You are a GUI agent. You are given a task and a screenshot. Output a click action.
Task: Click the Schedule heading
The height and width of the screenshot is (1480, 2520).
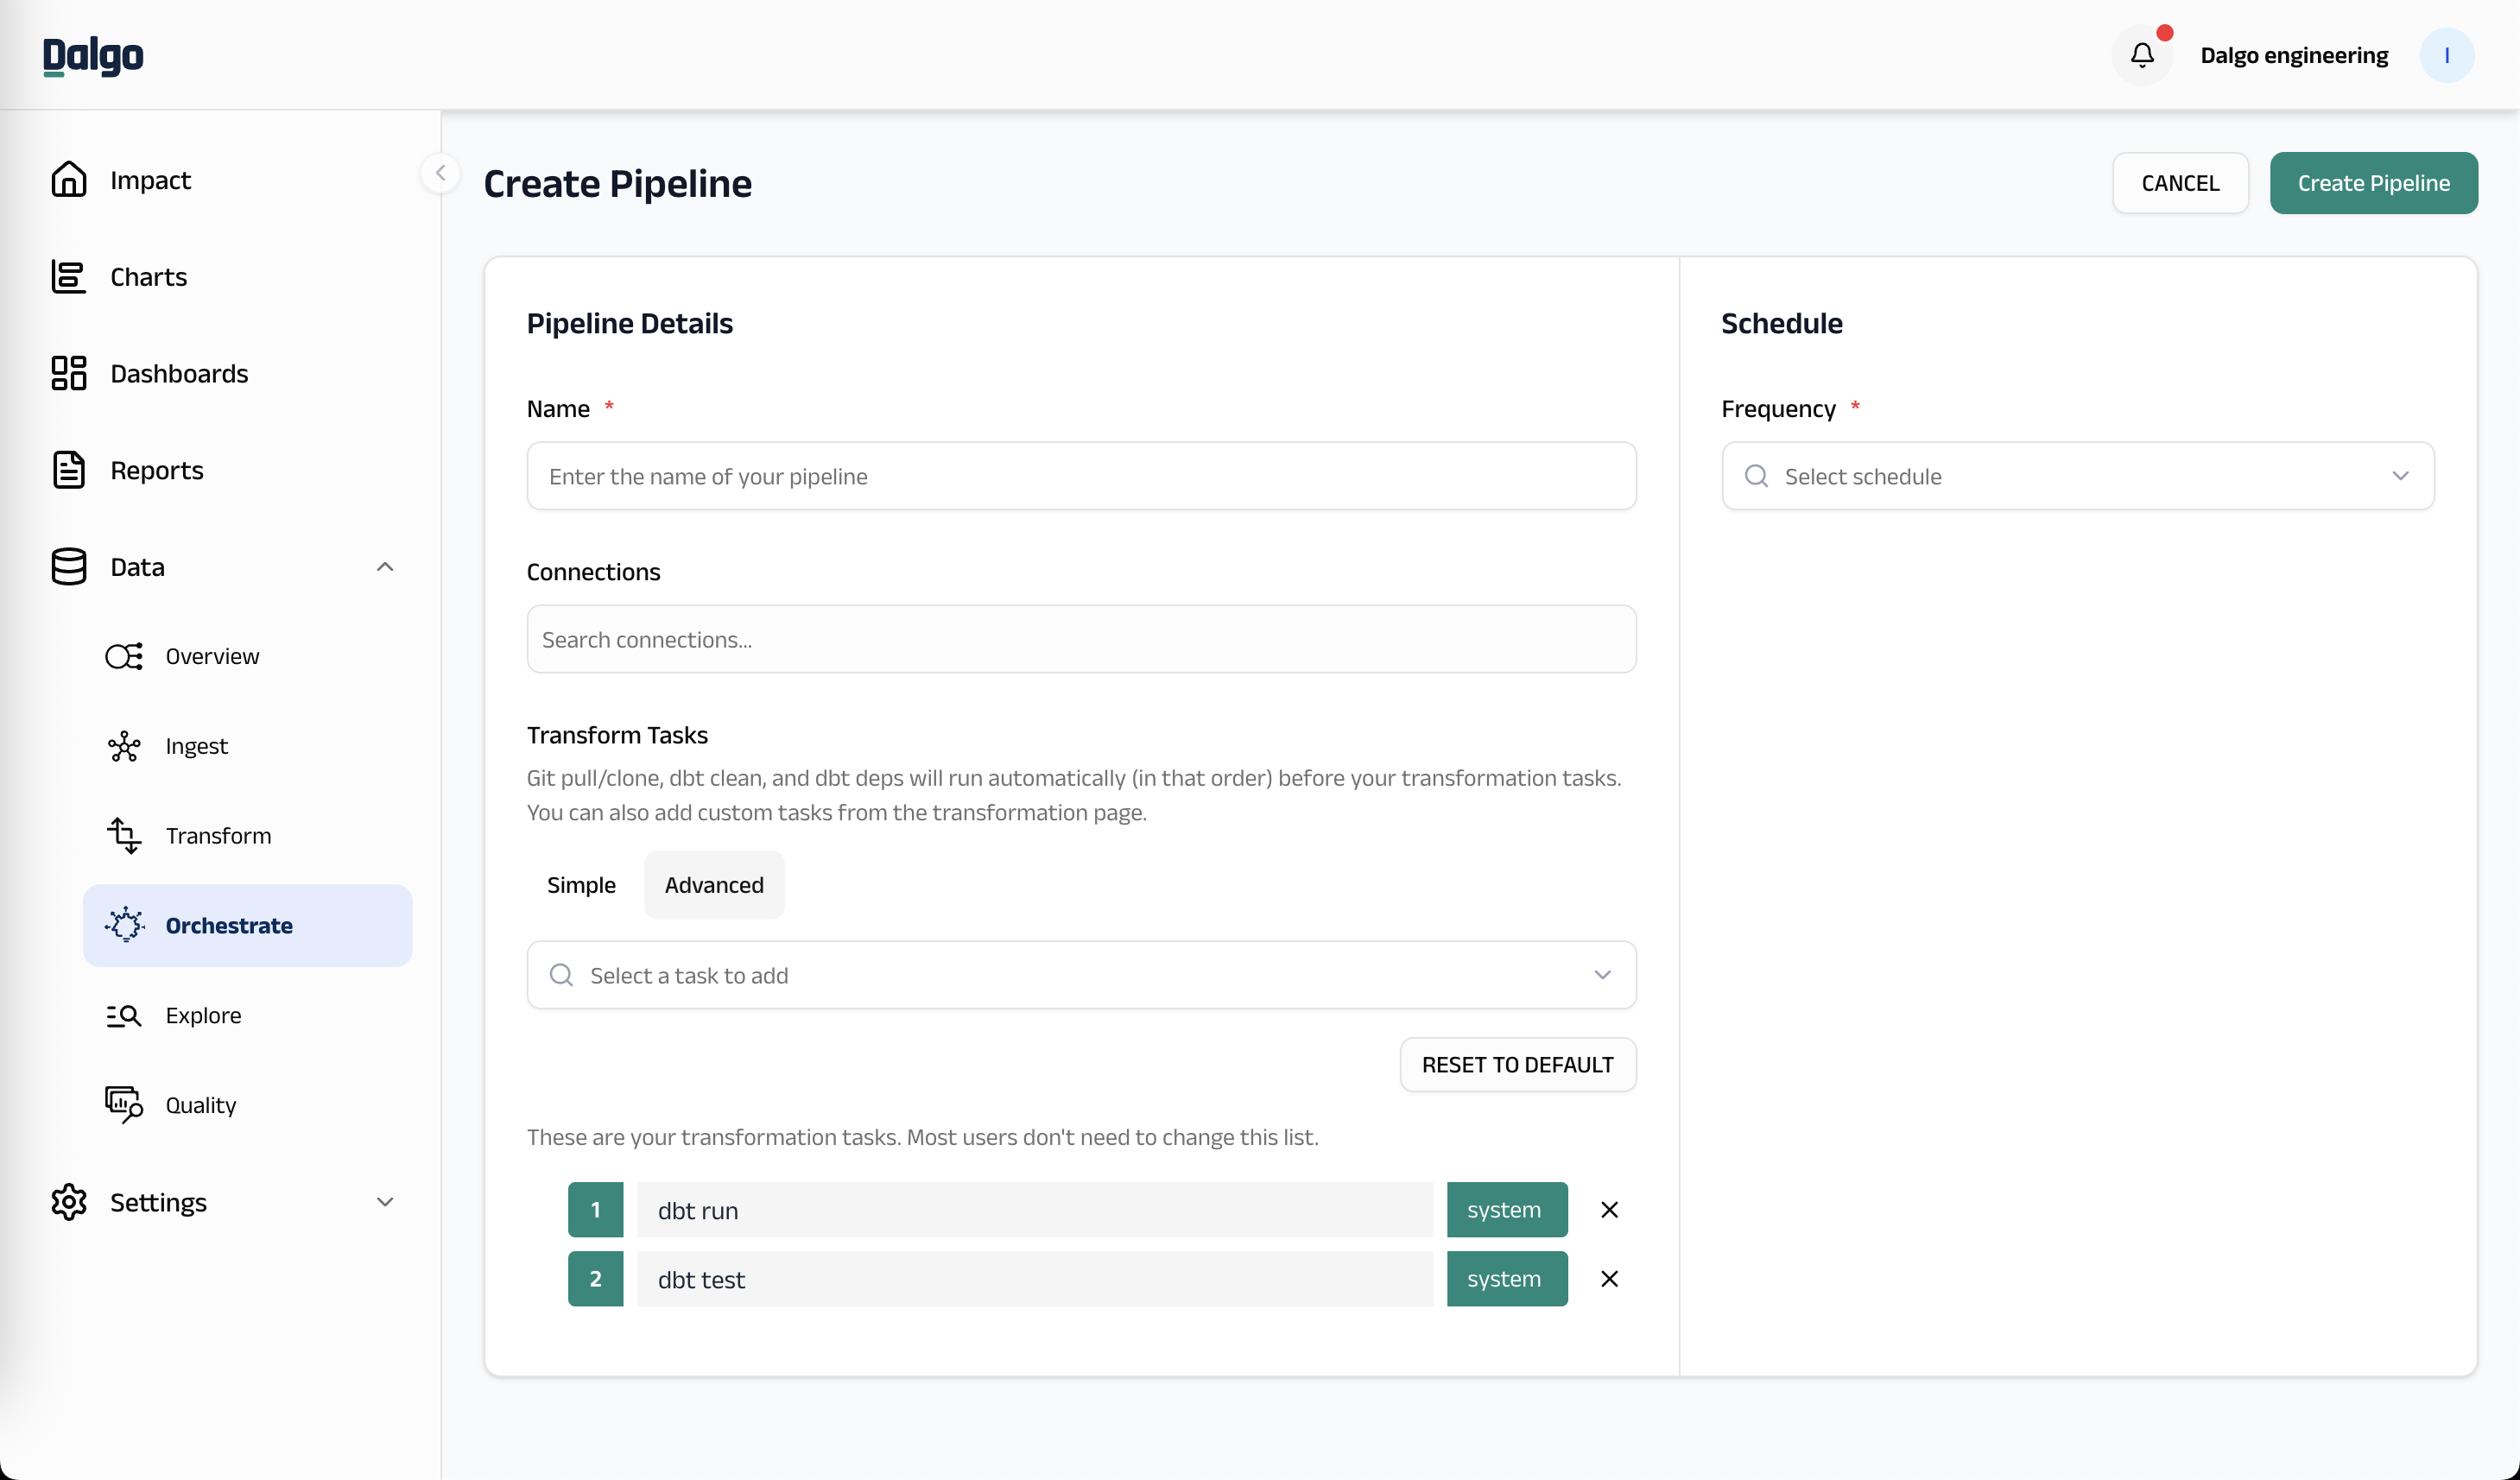(x=1781, y=323)
